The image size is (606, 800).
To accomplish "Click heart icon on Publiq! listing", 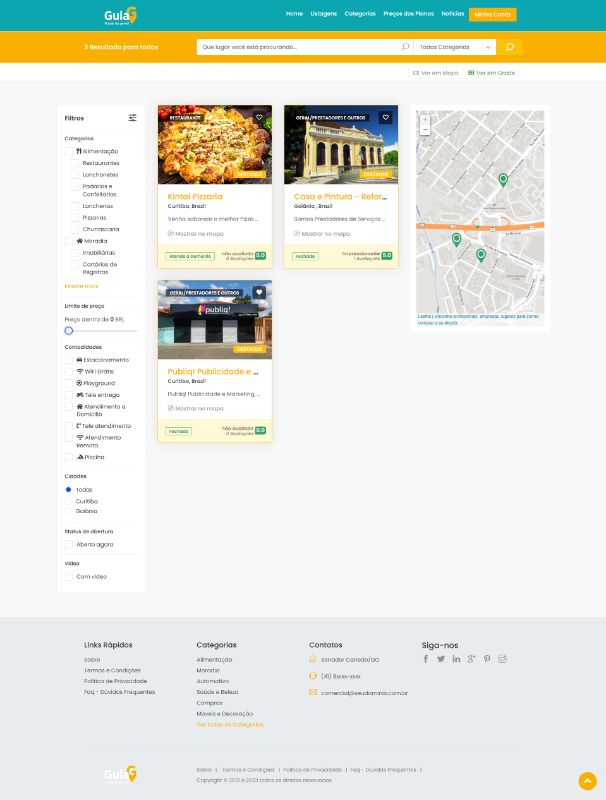I will pos(259,293).
